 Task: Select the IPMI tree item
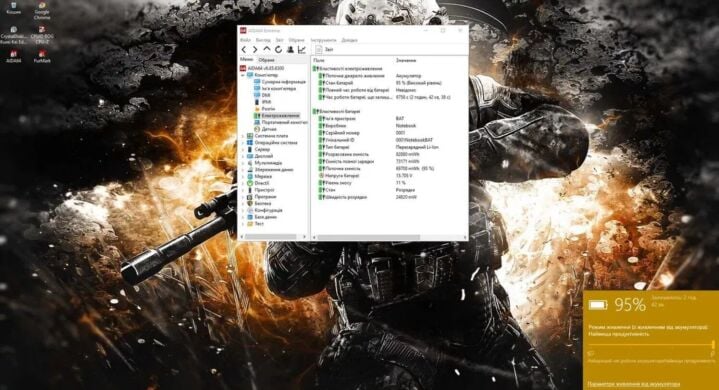[x=262, y=102]
